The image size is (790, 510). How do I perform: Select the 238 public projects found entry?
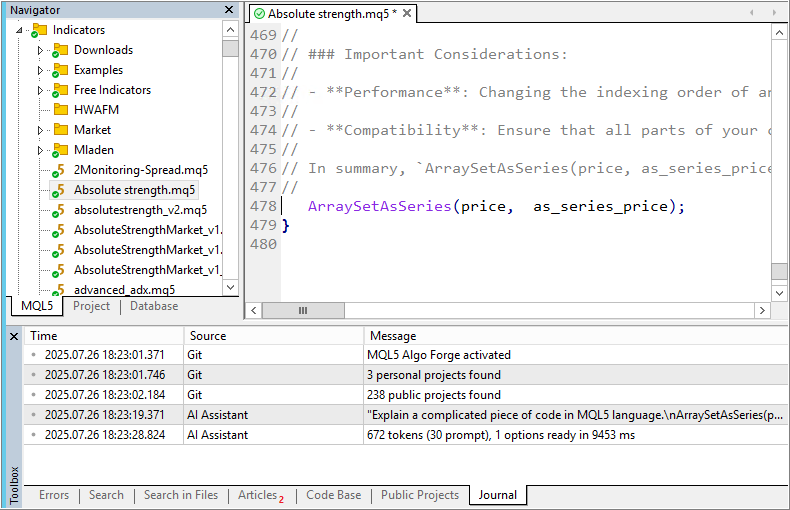tap(406, 395)
